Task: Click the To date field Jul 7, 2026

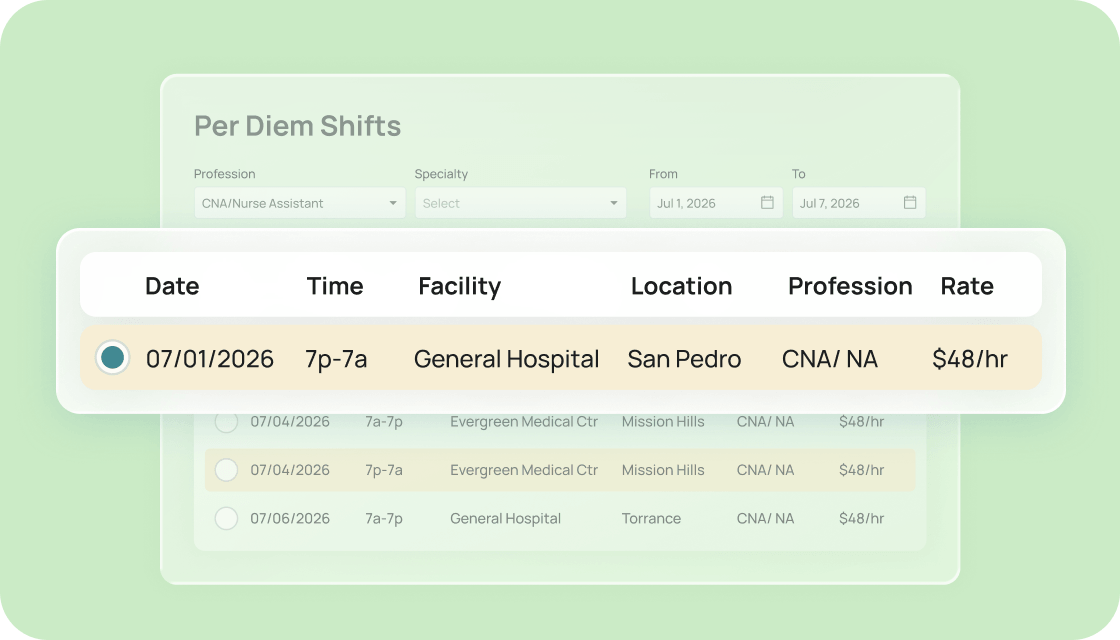Action: coord(859,203)
